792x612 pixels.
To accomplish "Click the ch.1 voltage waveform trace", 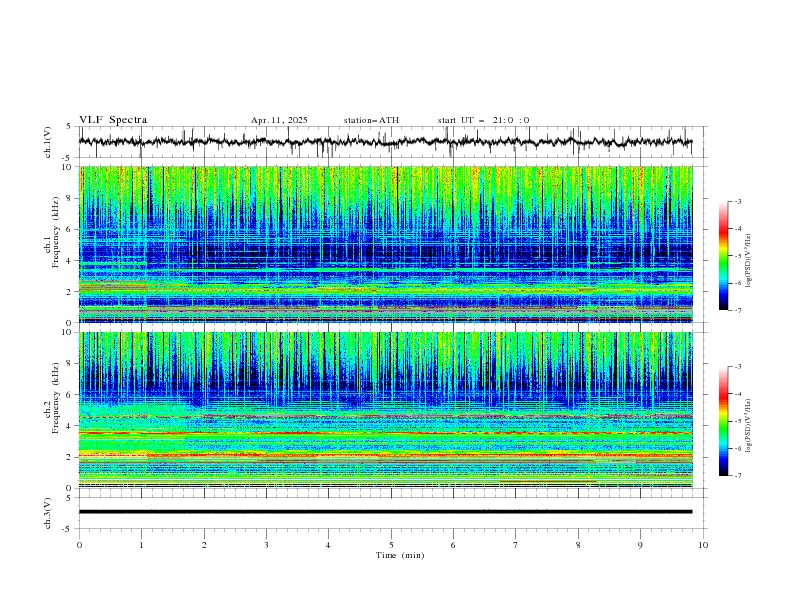I will (385, 142).
